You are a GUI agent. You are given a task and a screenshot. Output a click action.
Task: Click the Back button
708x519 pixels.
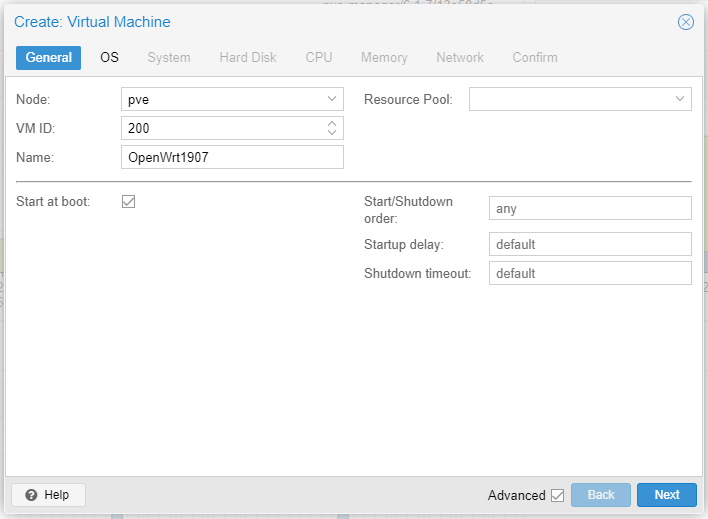click(601, 495)
